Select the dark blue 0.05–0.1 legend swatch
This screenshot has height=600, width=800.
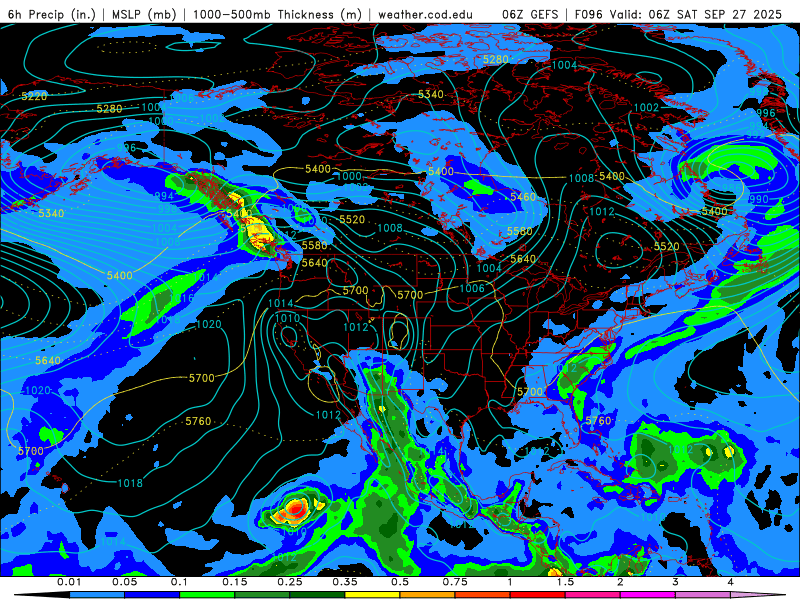[x=152, y=595]
